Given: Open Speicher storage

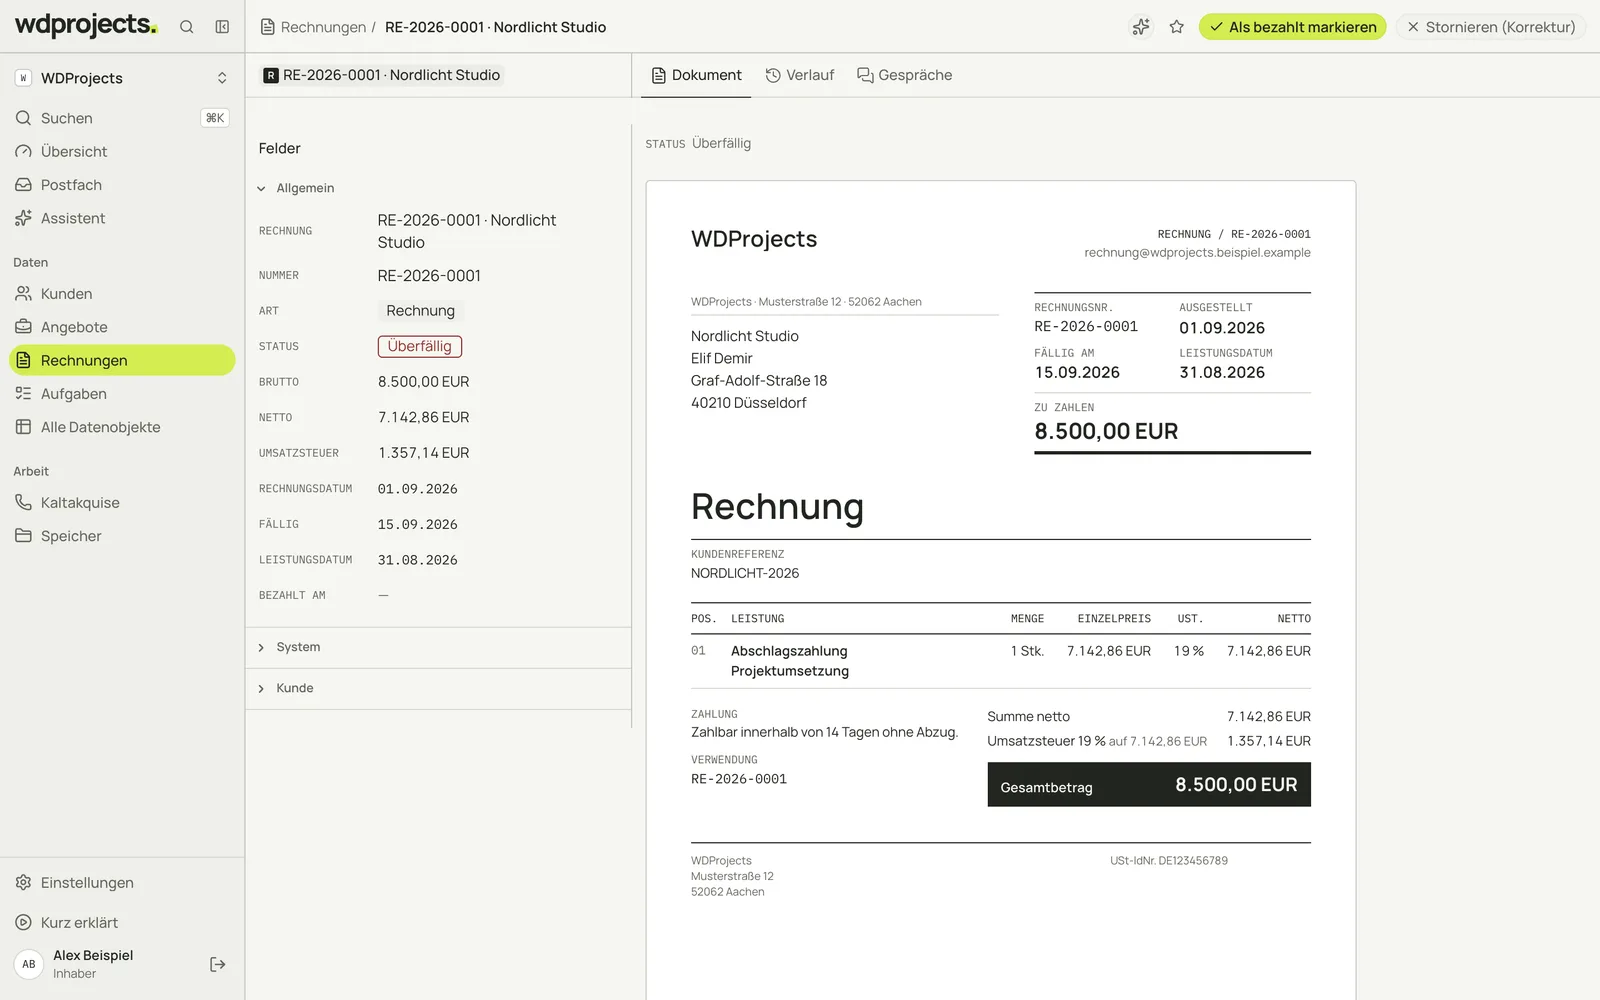Looking at the screenshot, I should (x=122, y=536).
